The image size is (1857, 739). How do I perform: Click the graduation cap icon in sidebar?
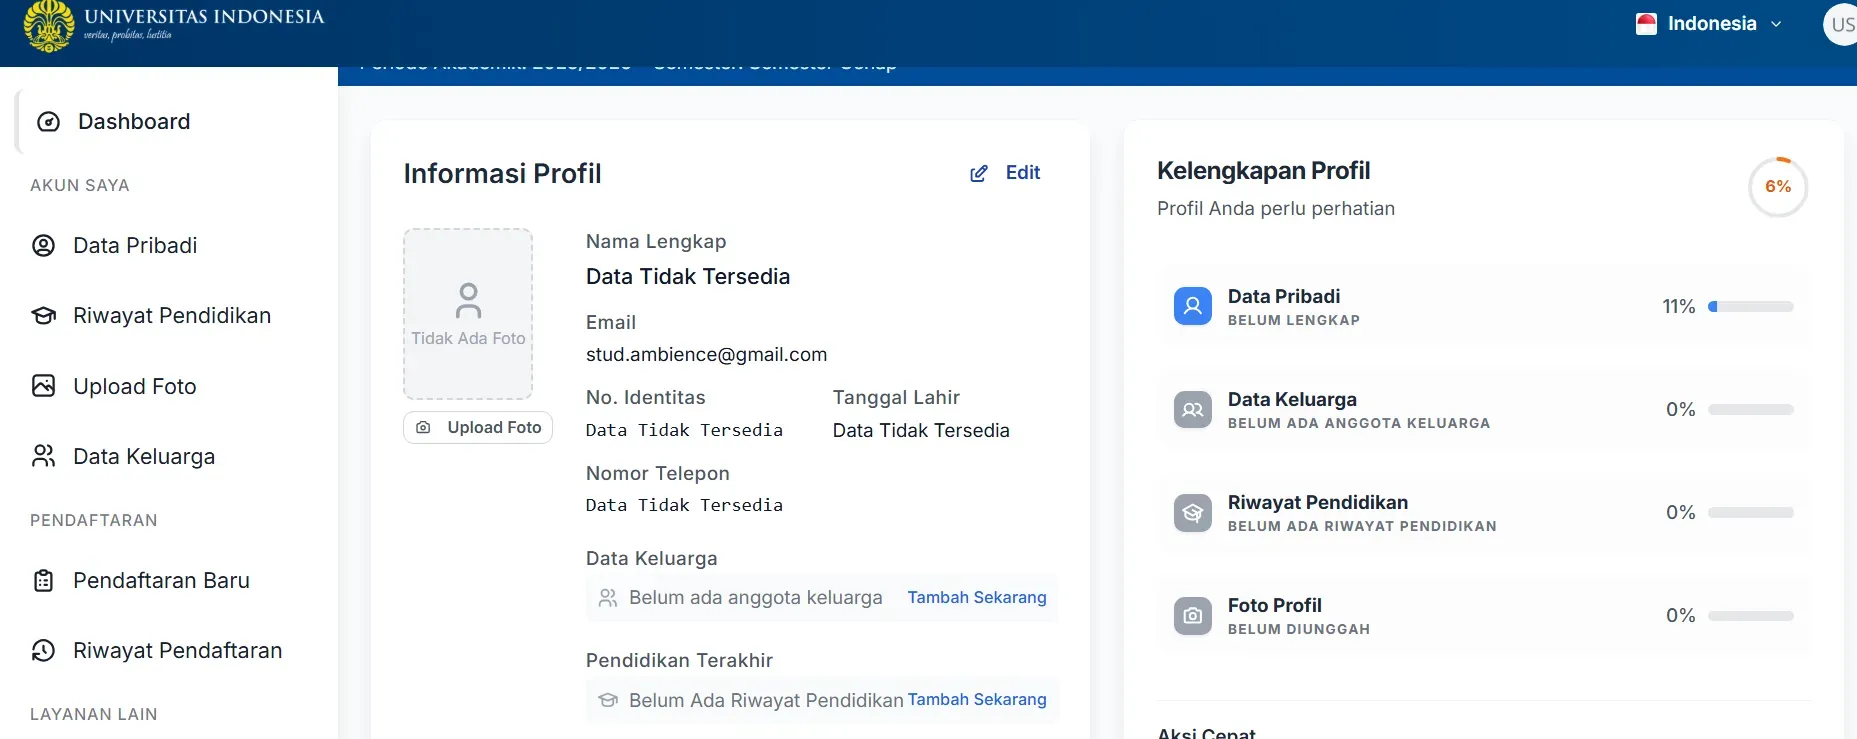pos(44,316)
